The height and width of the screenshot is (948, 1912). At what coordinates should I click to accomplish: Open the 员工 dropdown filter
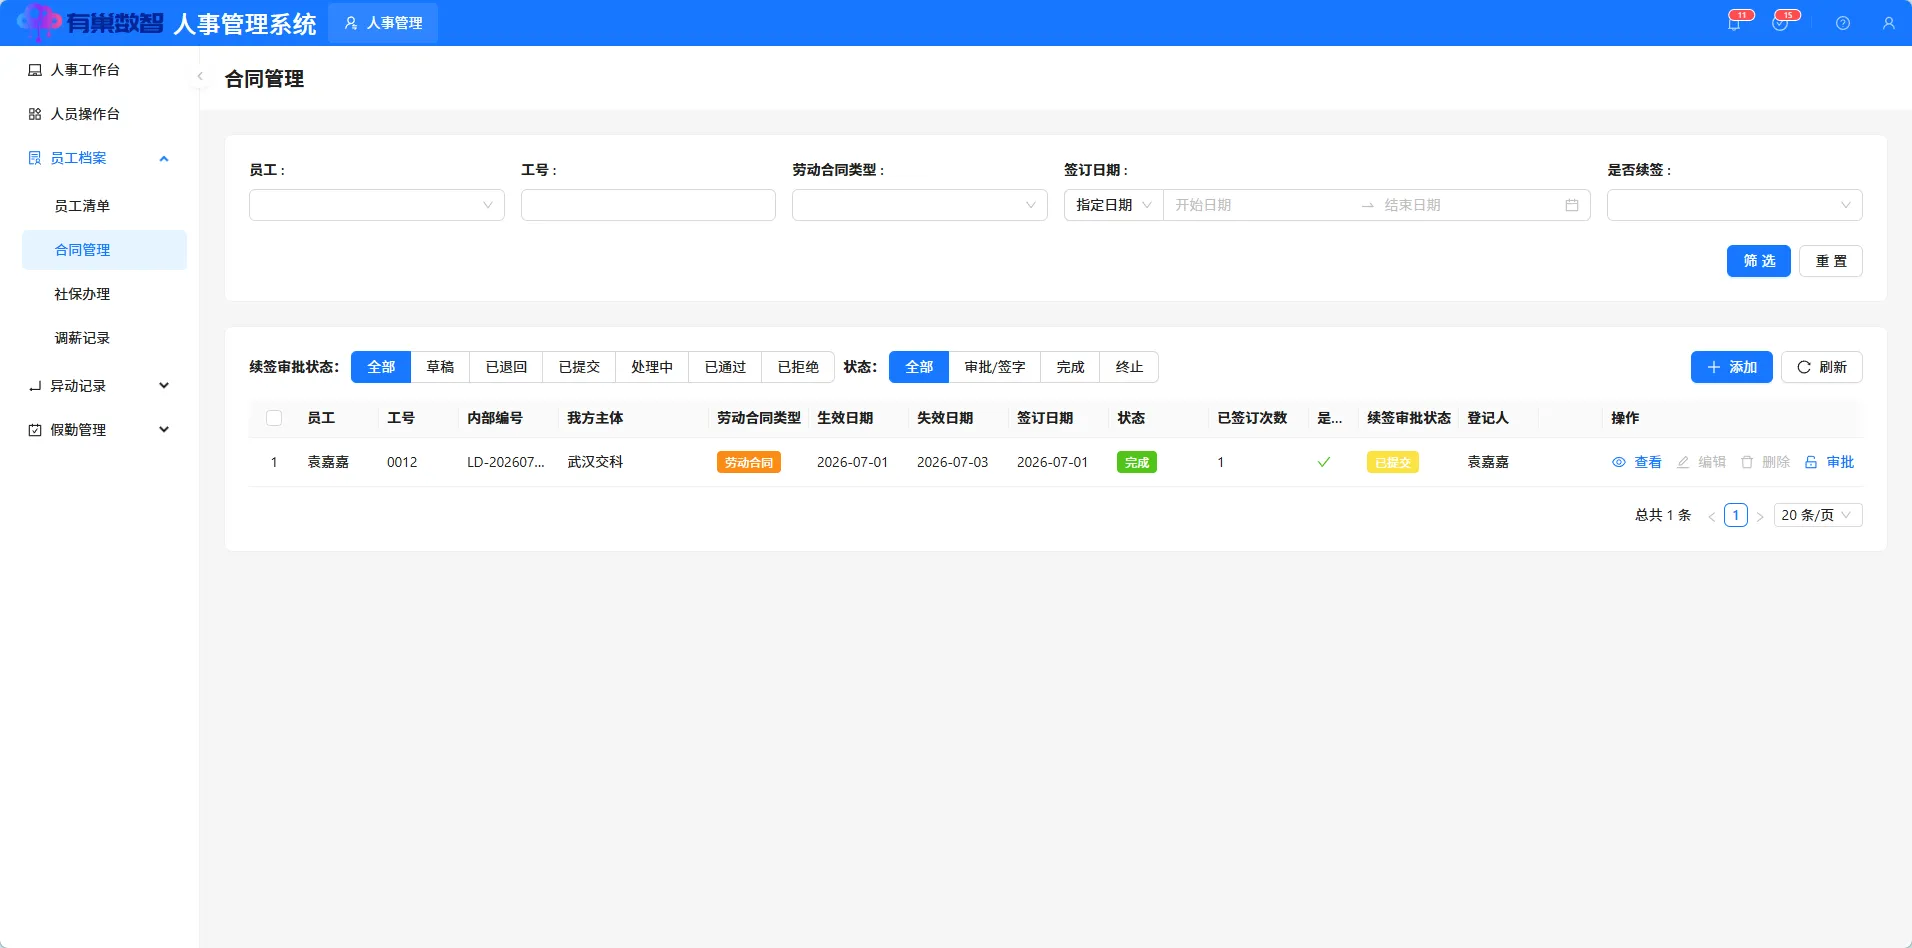point(377,205)
